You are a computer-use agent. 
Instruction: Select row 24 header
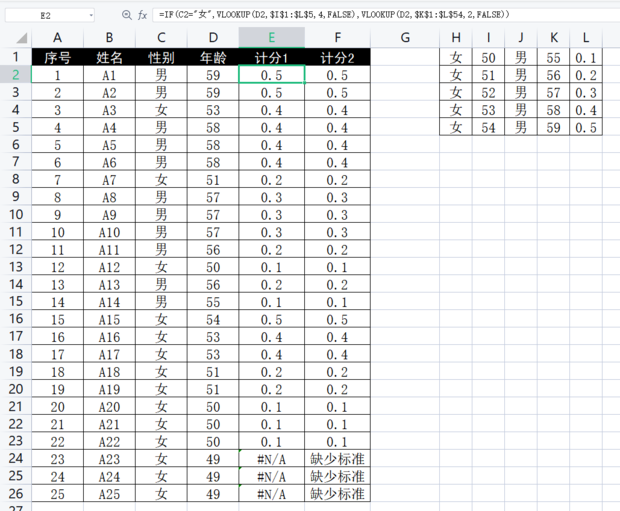click(x=15, y=459)
